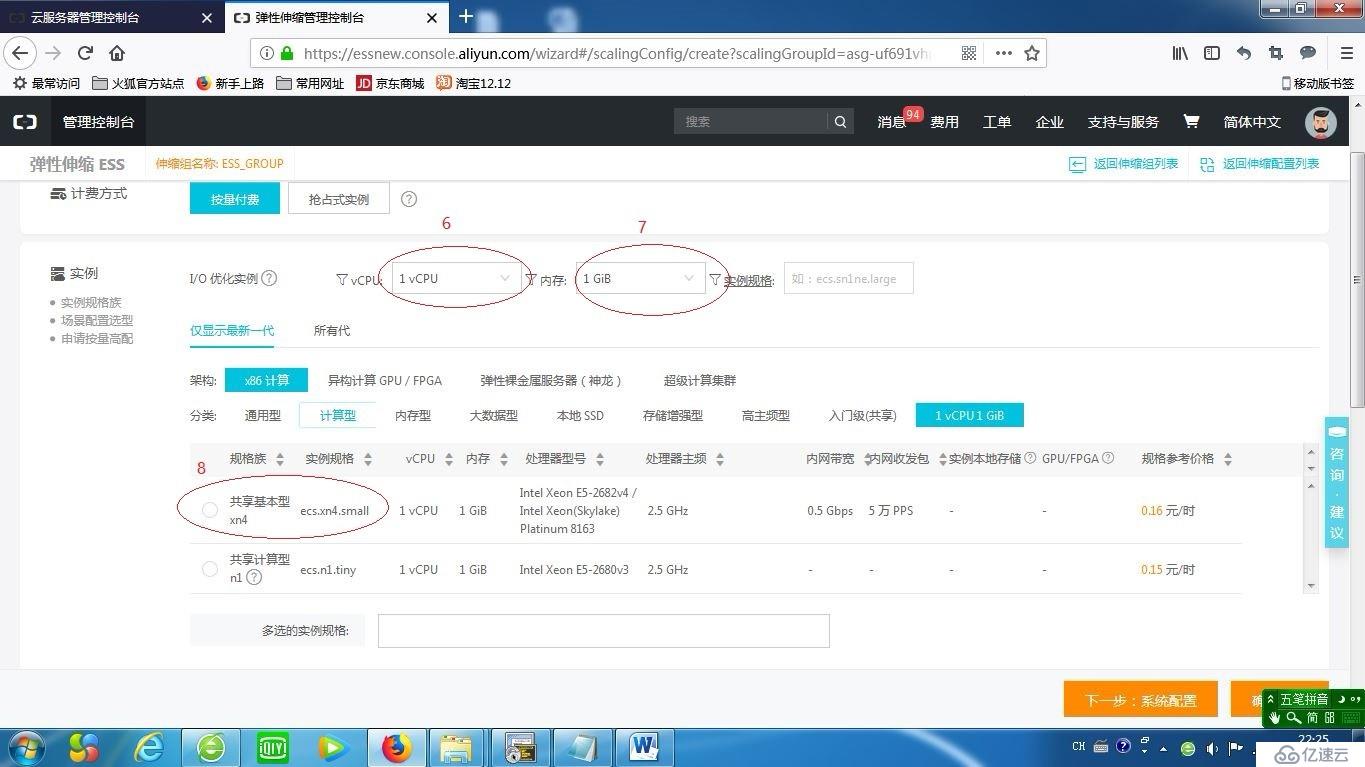
Task: Open Windows Explorer folder from the taskbar
Action: point(456,747)
